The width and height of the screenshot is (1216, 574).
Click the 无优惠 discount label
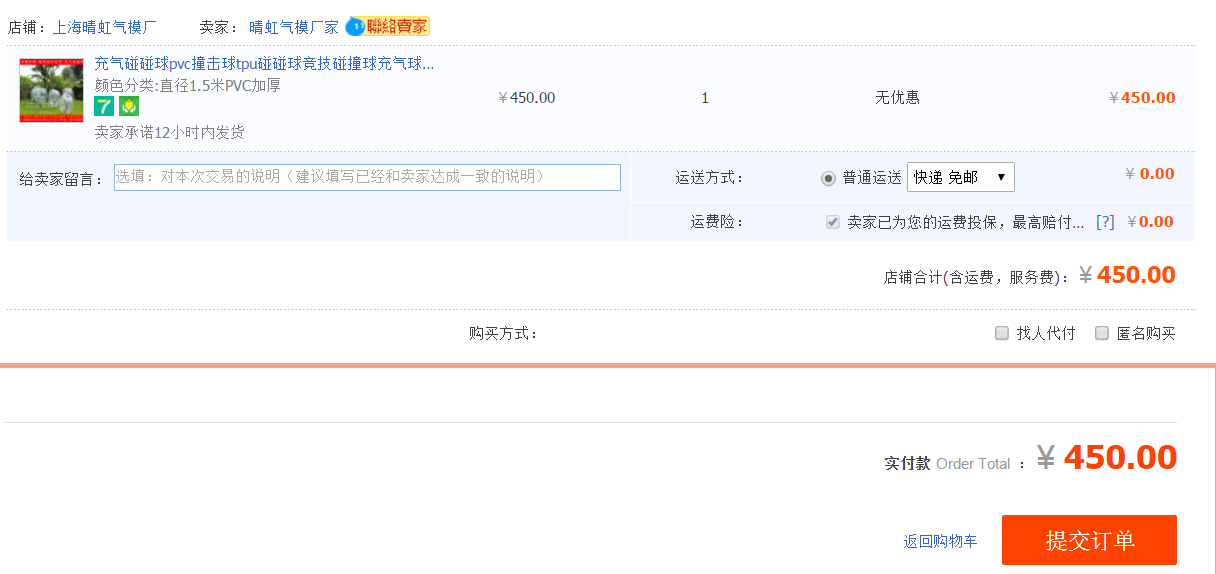897,98
